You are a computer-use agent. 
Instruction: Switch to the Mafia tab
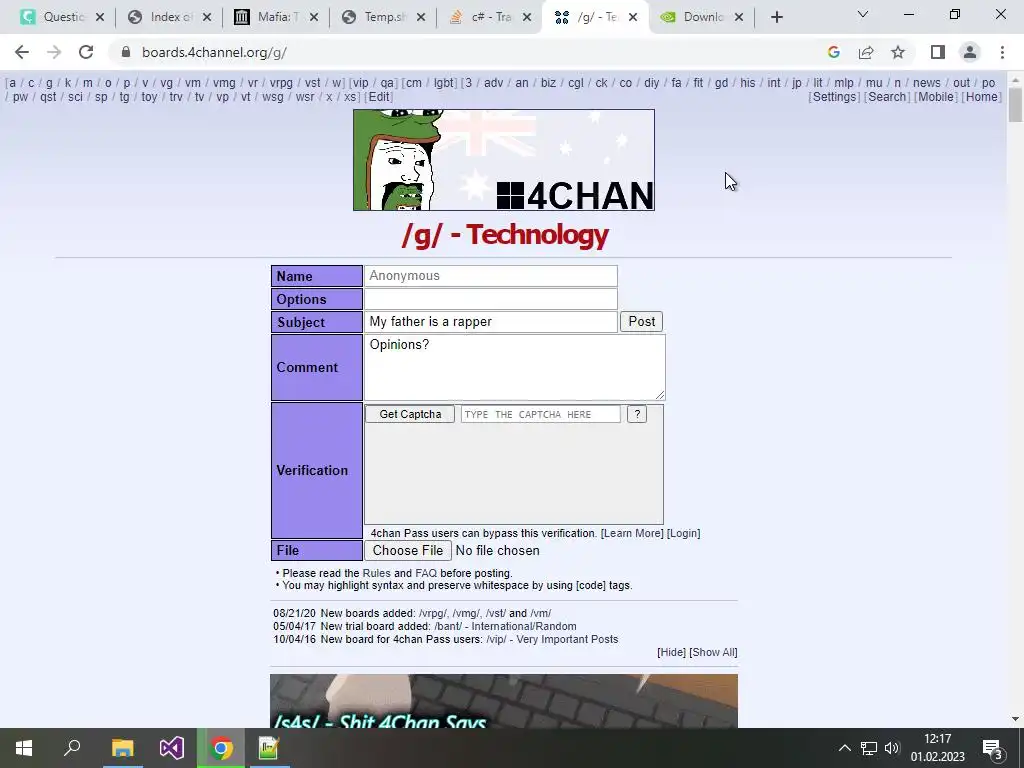(277, 17)
